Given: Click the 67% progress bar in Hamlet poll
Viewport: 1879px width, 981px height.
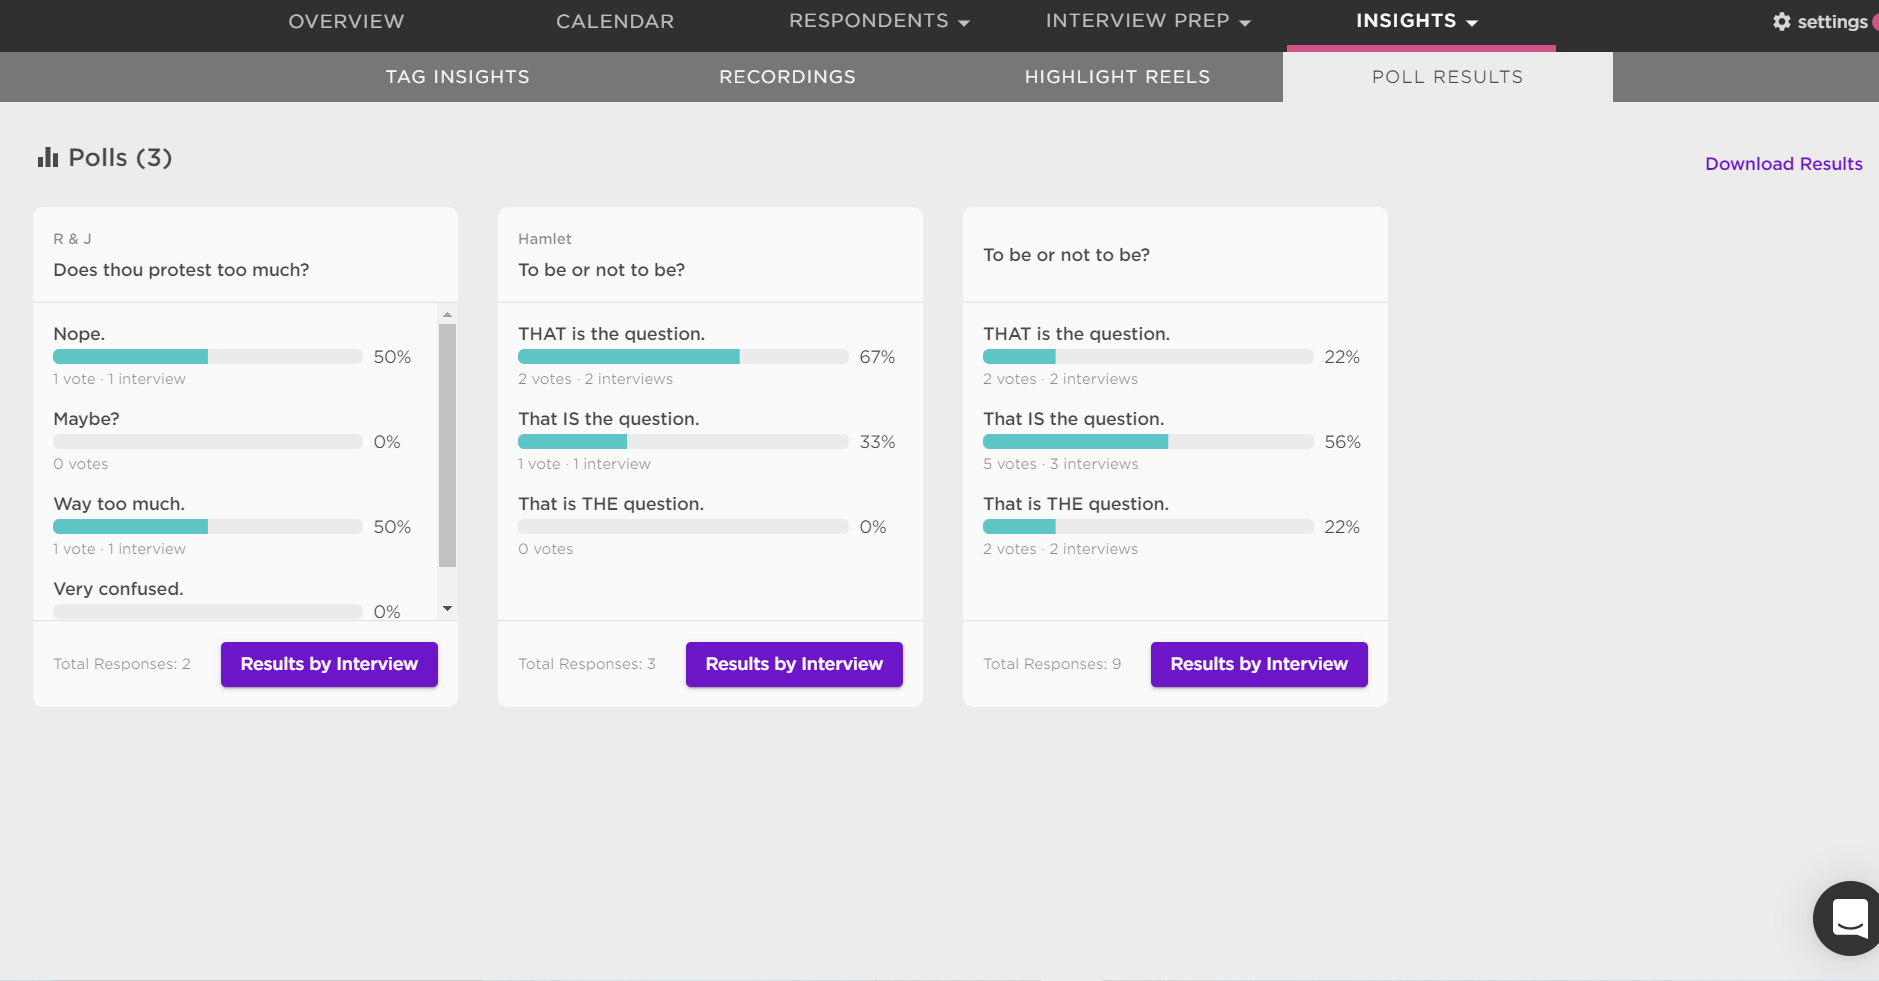Looking at the screenshot, I should click(683, 357).
